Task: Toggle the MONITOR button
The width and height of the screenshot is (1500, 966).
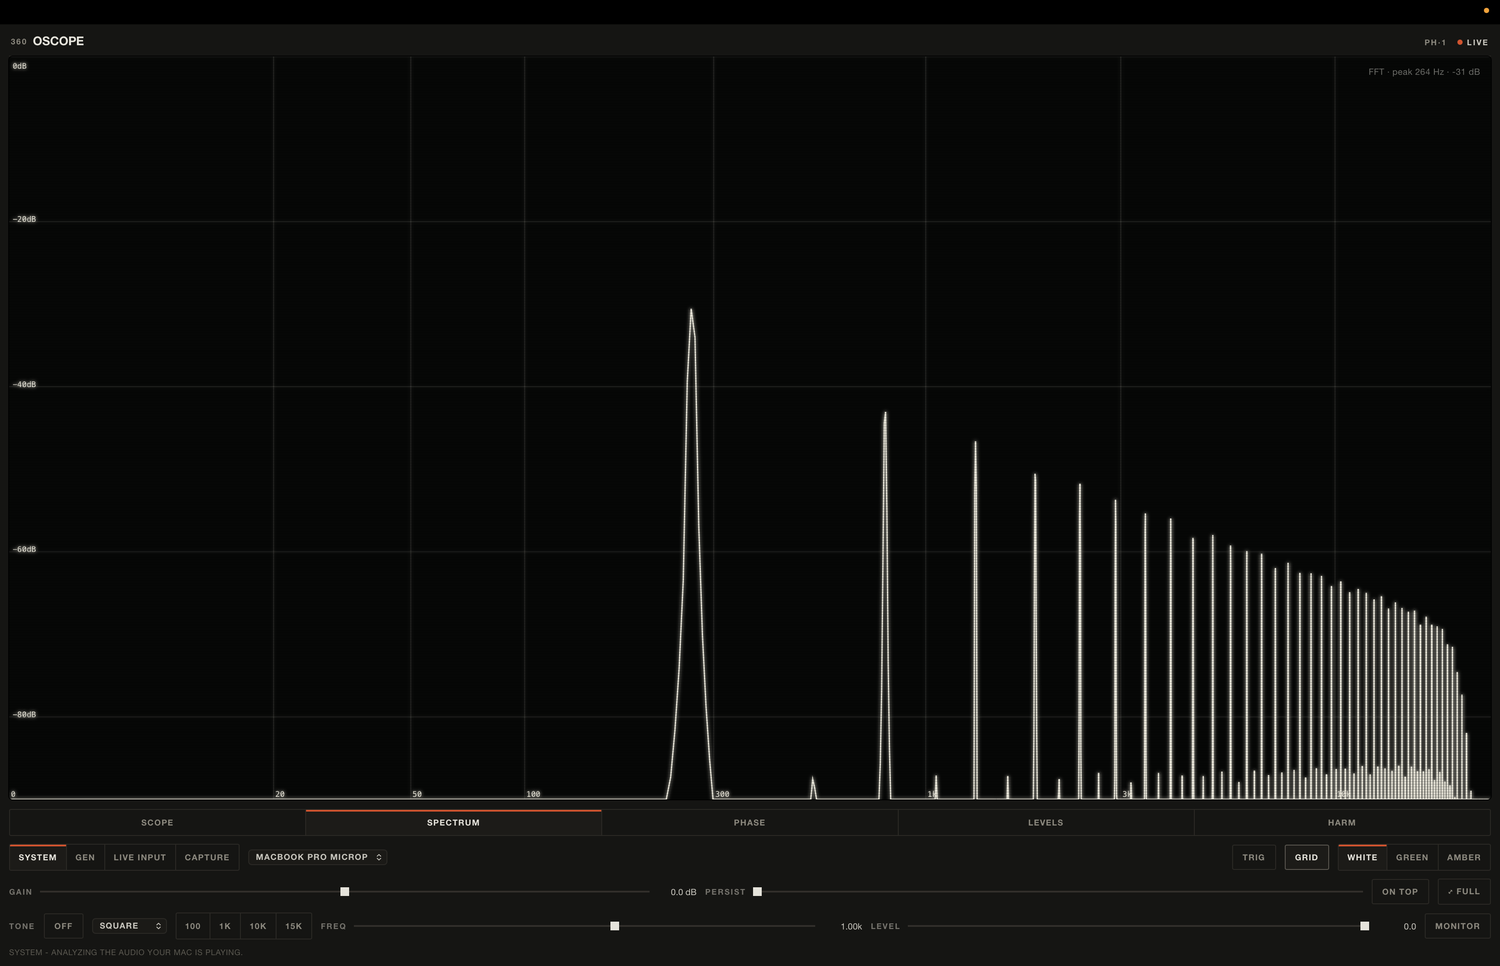Action: click(1457, 926)
